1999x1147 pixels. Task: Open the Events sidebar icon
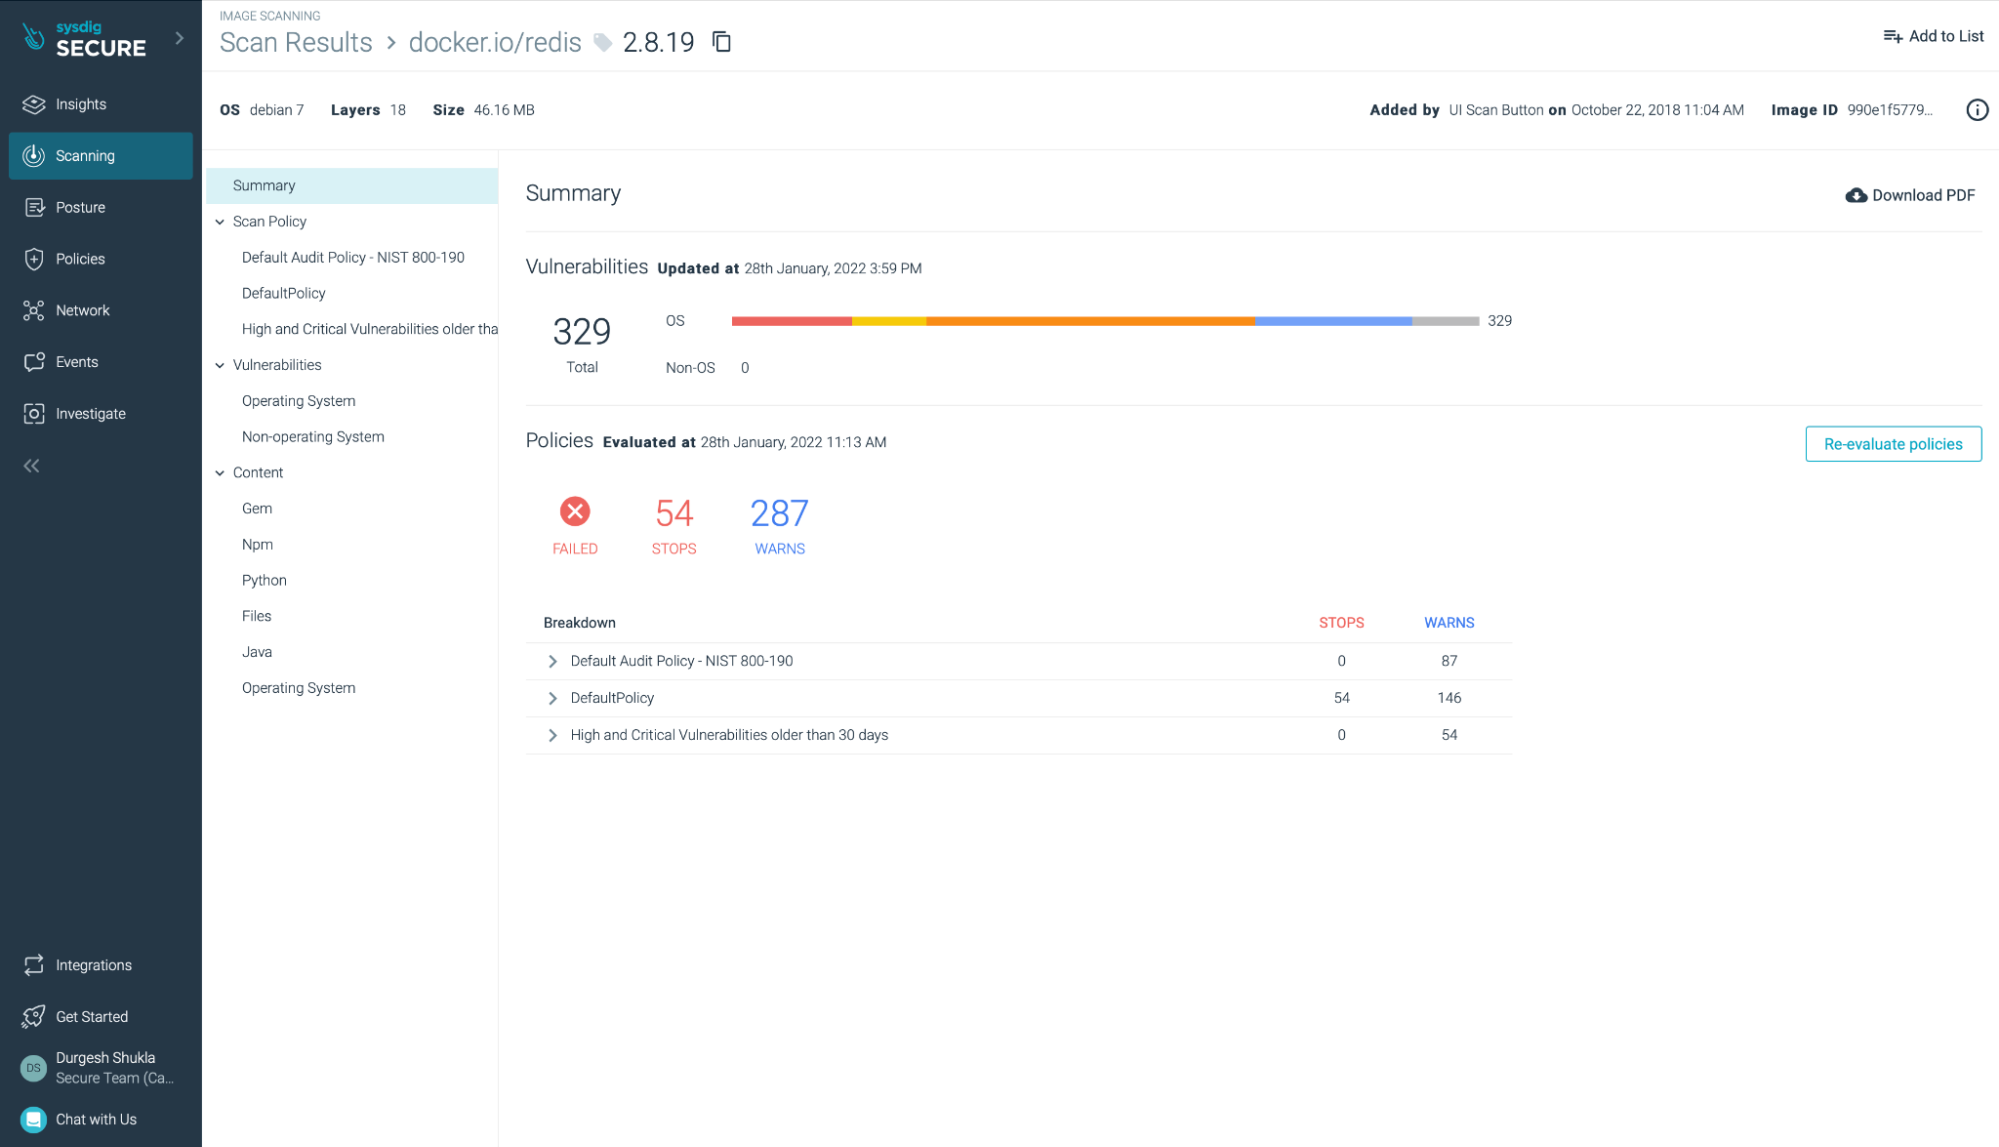(x=34, y=362)
